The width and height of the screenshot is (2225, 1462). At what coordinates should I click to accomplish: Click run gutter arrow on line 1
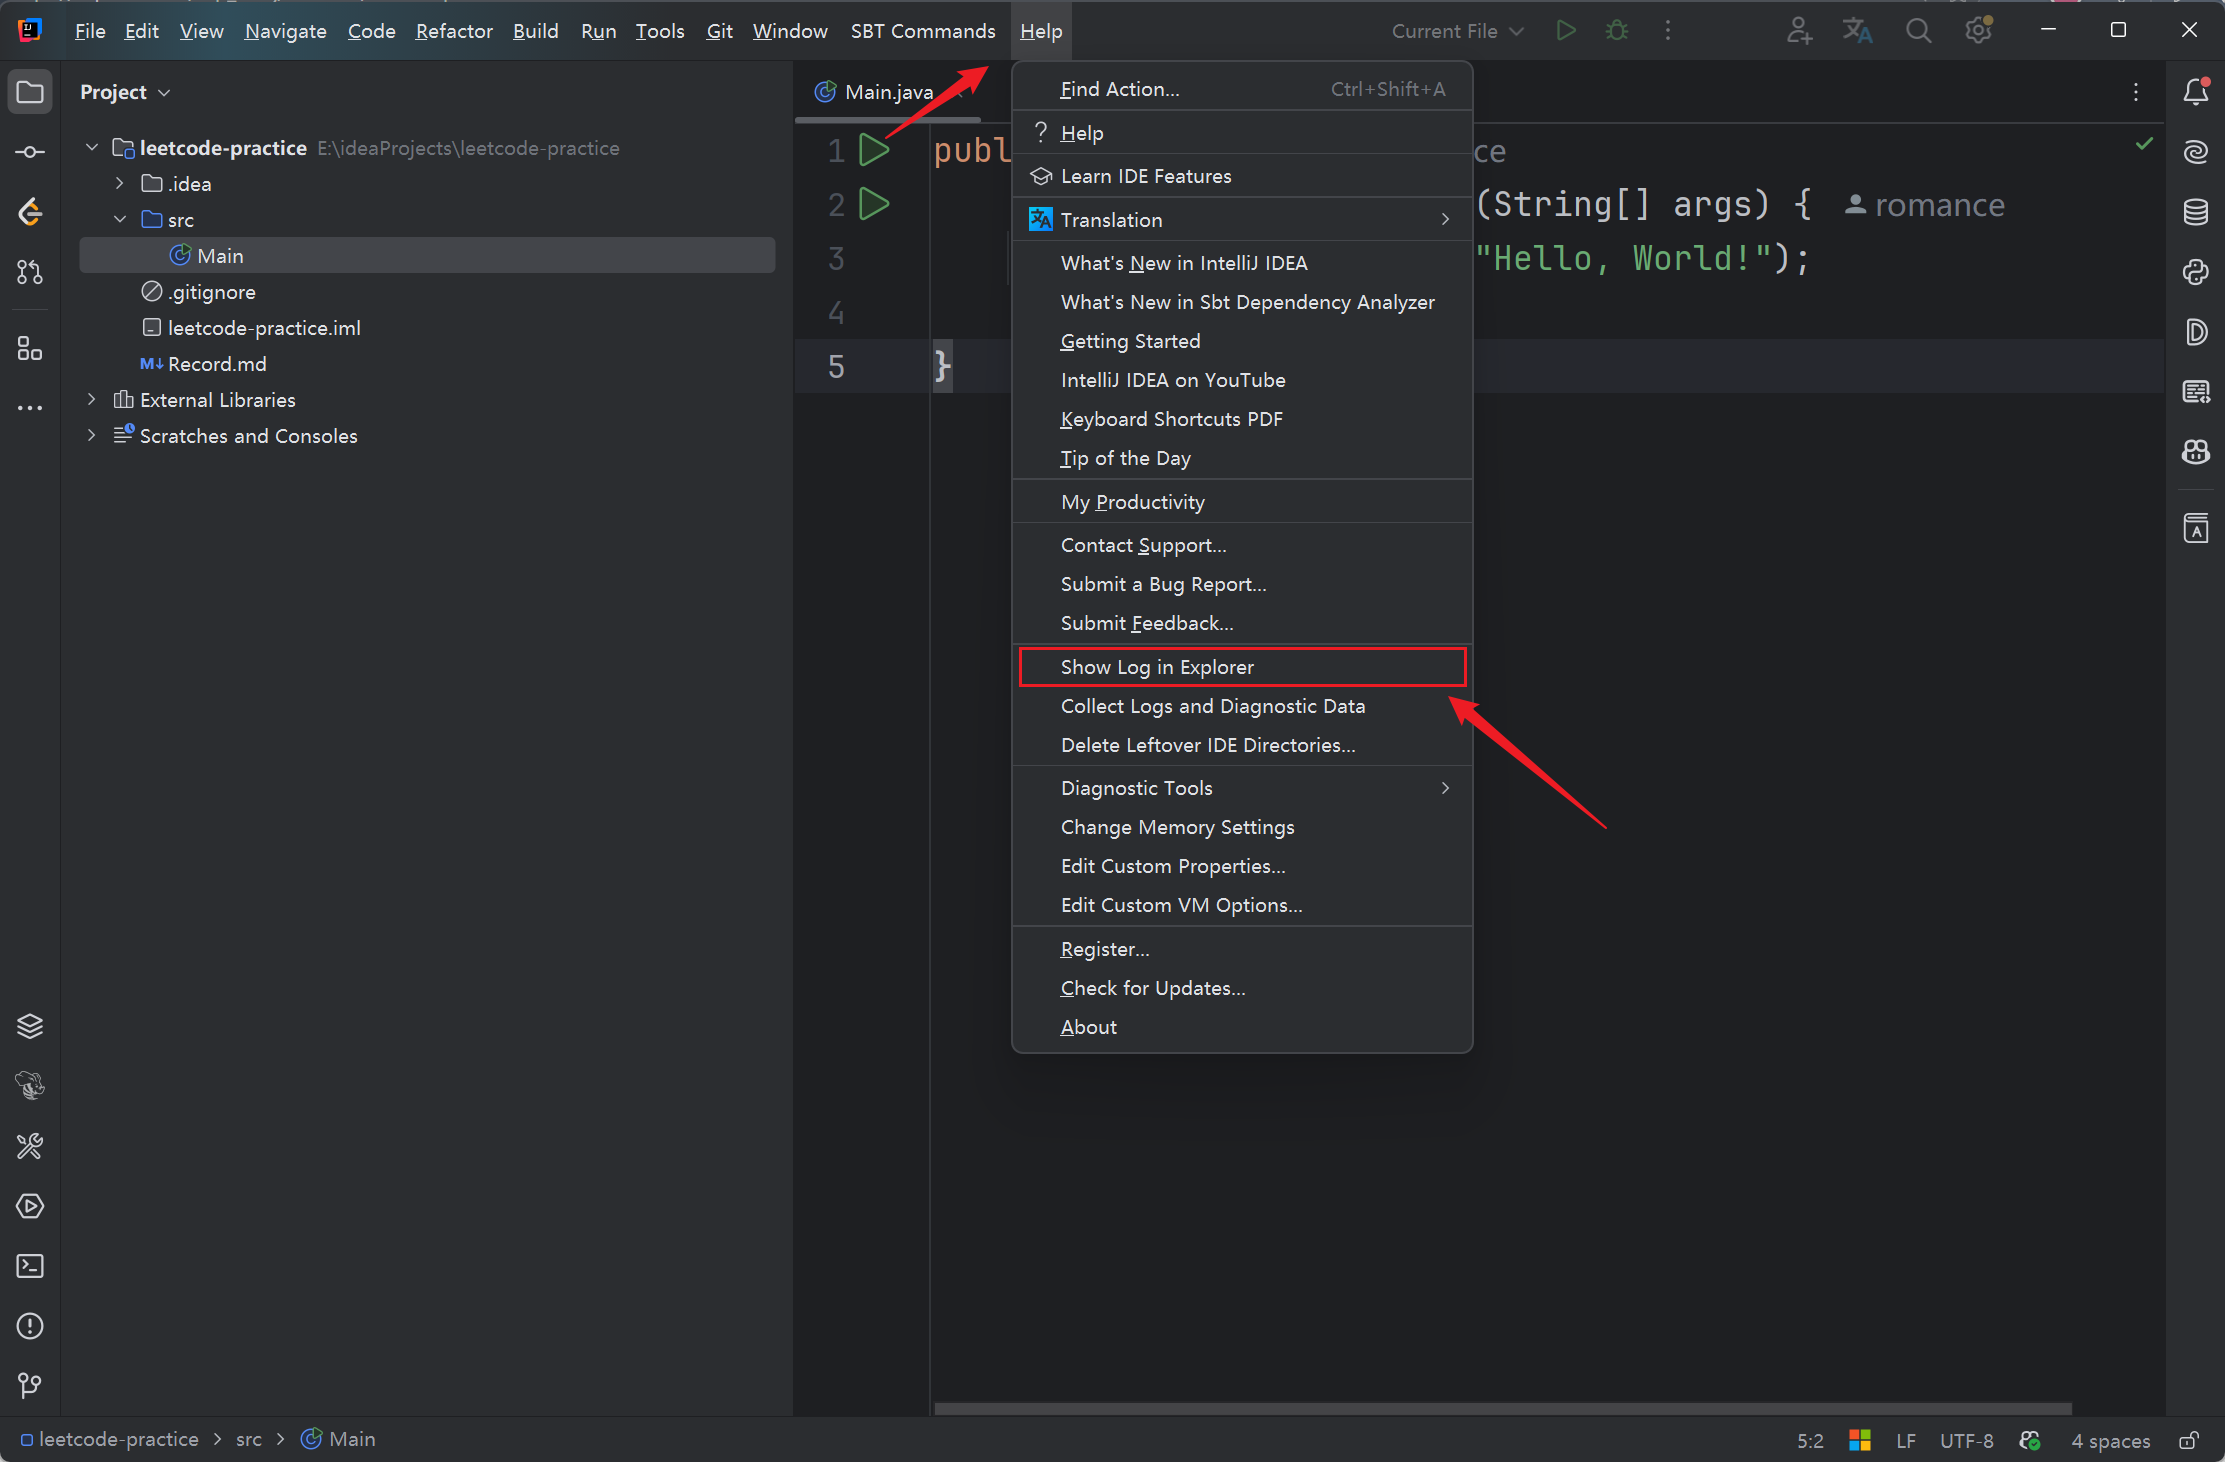[x=874, y=150]
